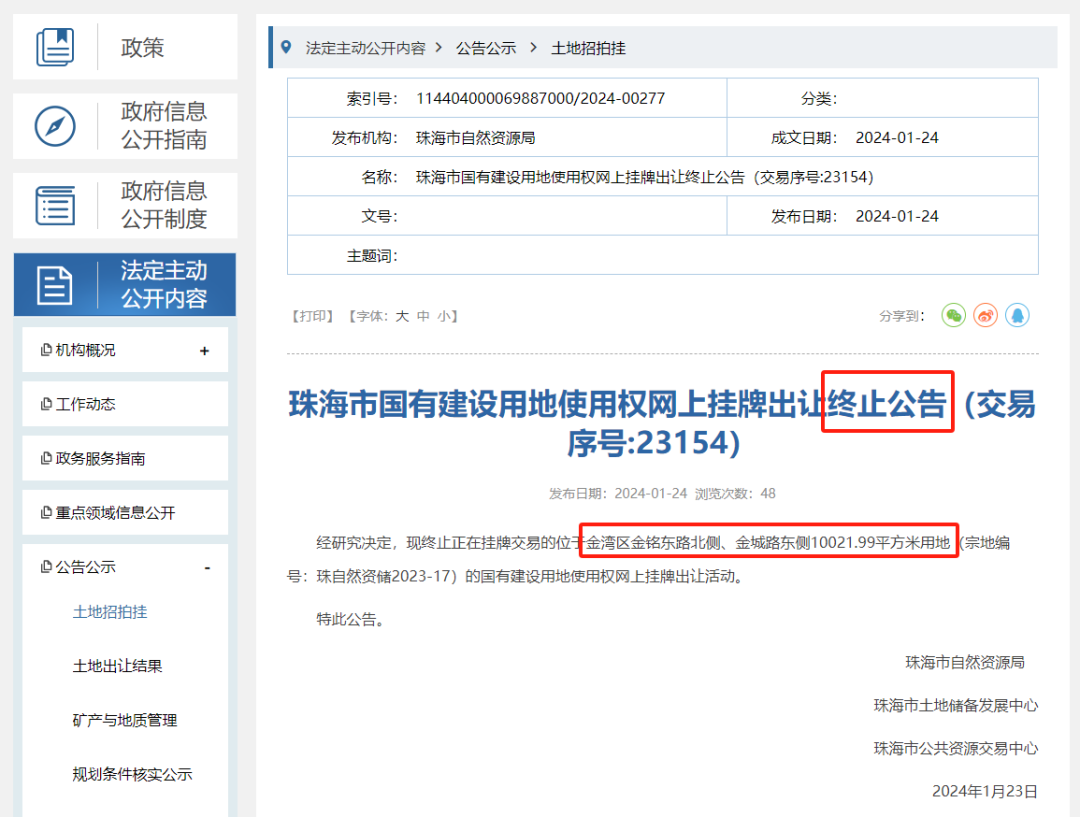Select the document icon on 法定主动公开内容
1080x817 pixels.
tap(55, 284)
